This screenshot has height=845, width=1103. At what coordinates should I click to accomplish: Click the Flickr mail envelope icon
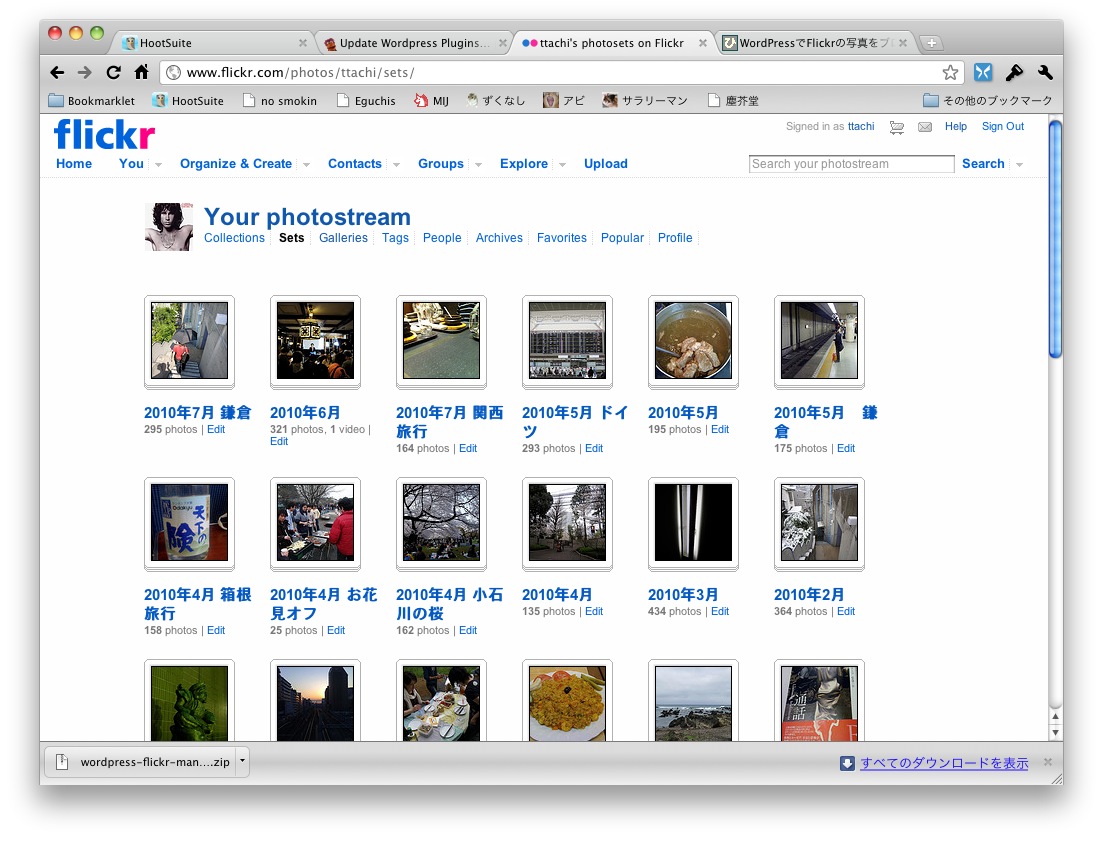point(925,127)
